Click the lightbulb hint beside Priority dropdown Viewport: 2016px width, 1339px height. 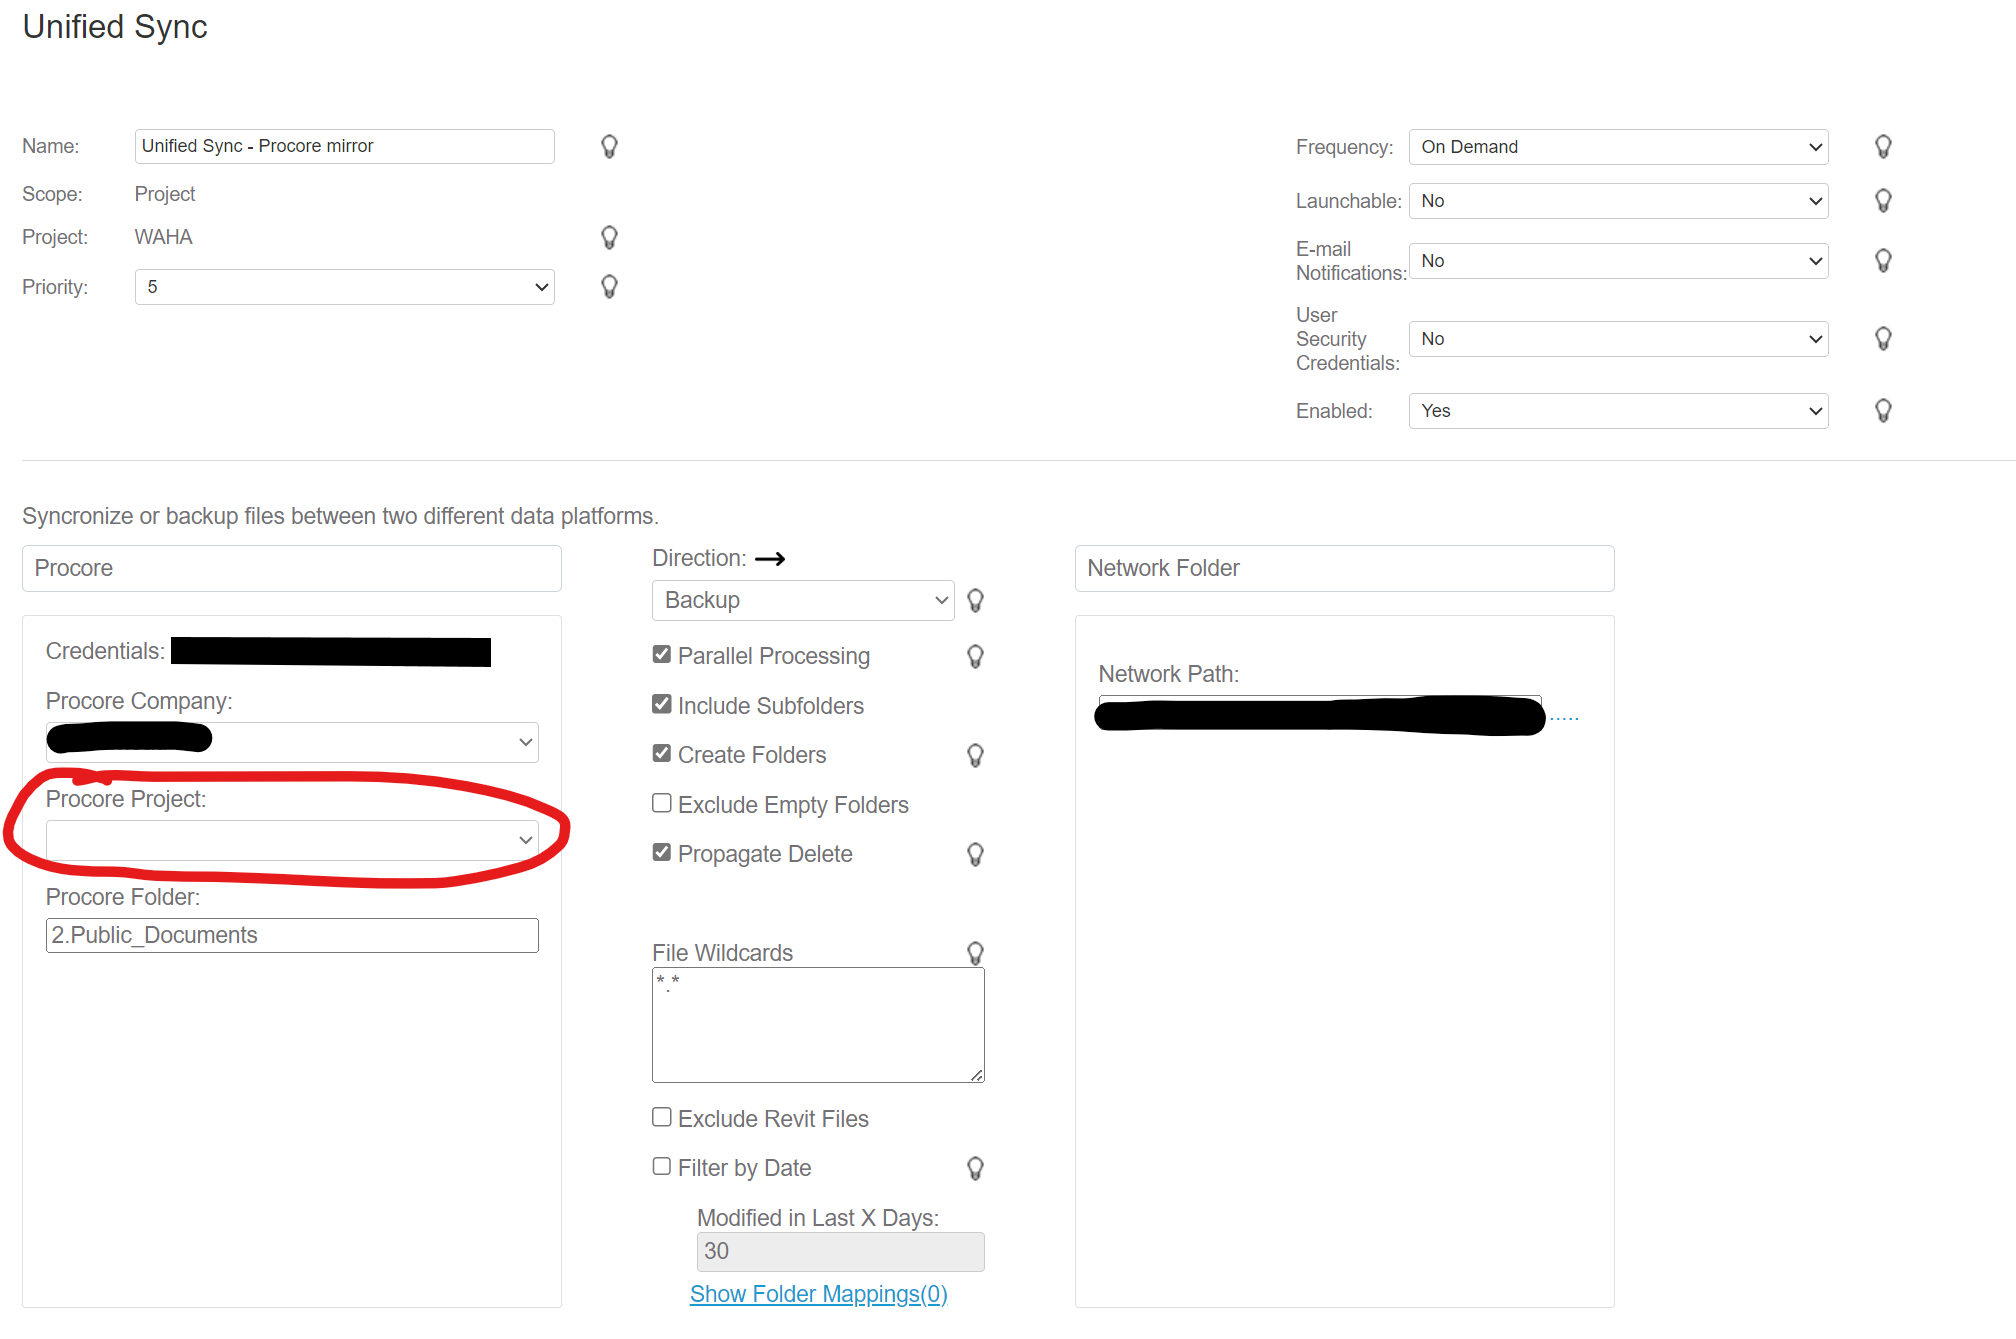tap(609, 287)
